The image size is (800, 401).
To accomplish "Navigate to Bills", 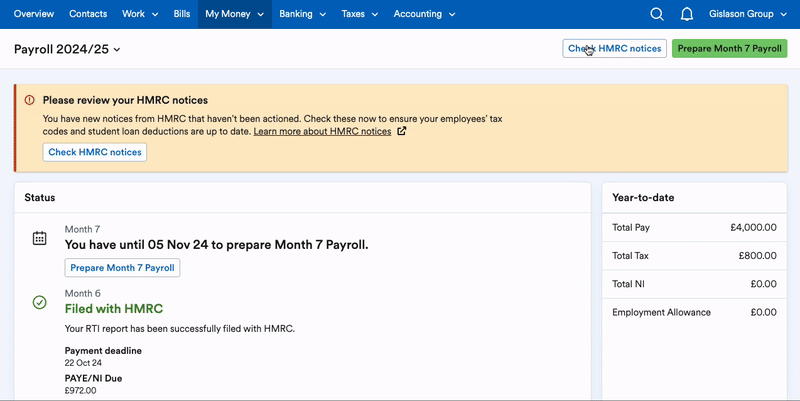I will (182, 14).
